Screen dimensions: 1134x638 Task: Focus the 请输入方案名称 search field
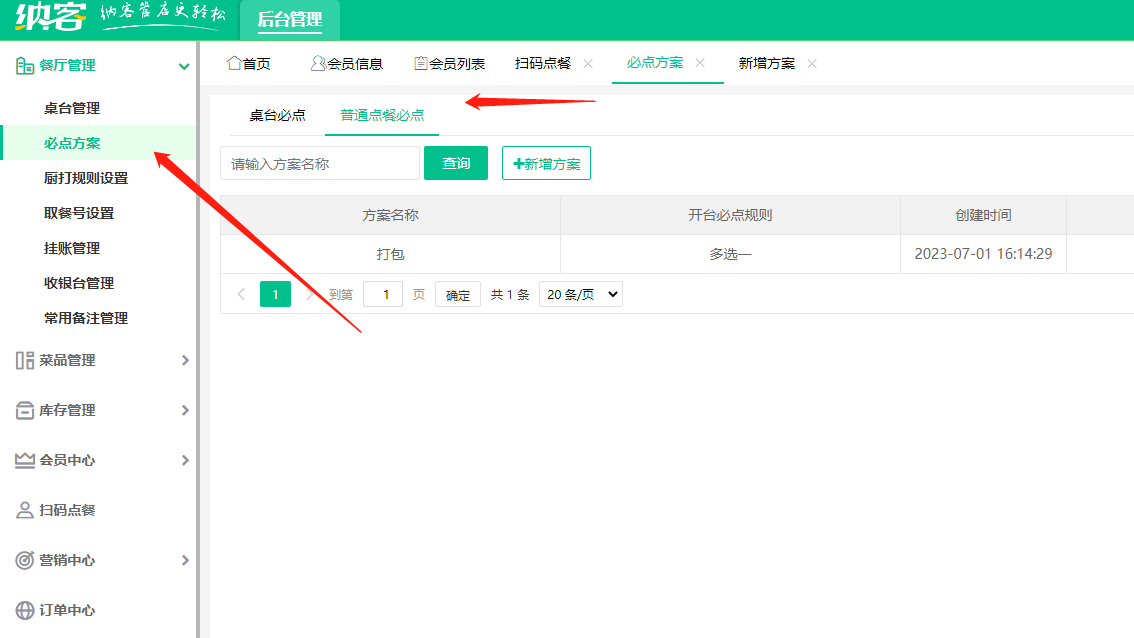tap(320, 163)
